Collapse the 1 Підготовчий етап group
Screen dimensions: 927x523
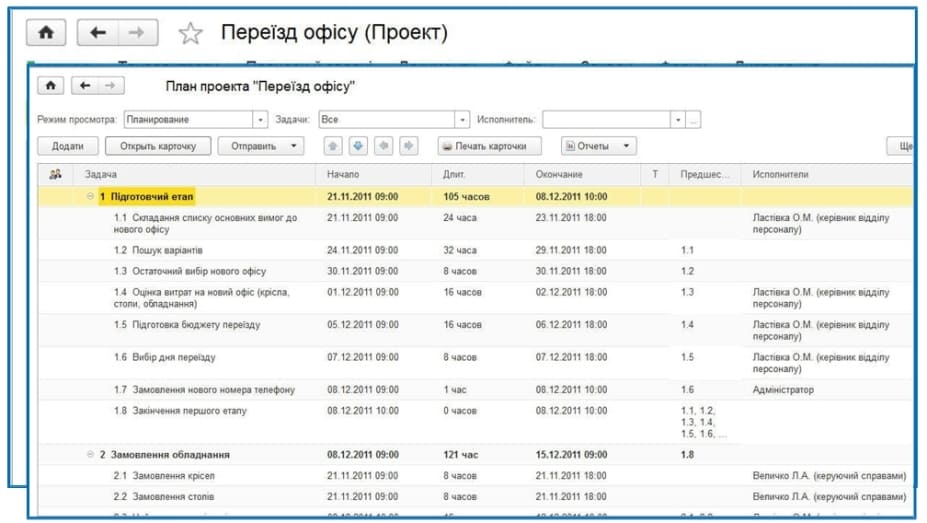coord(90,197)
